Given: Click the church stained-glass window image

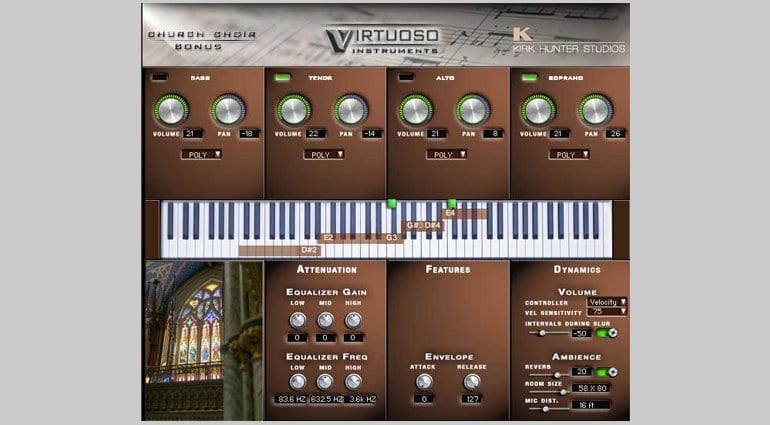Looking at the screenshot, I should tap(204, 340).
